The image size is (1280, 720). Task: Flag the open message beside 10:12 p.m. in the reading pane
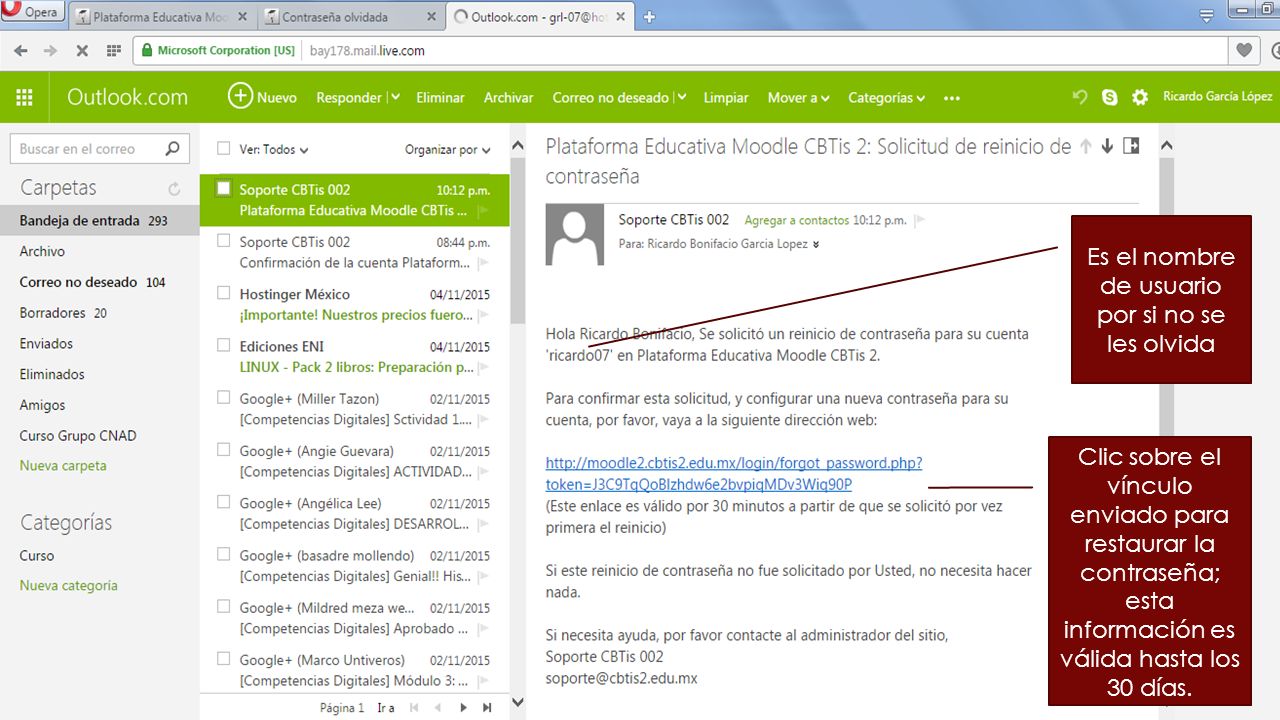(x=920, y=220)
